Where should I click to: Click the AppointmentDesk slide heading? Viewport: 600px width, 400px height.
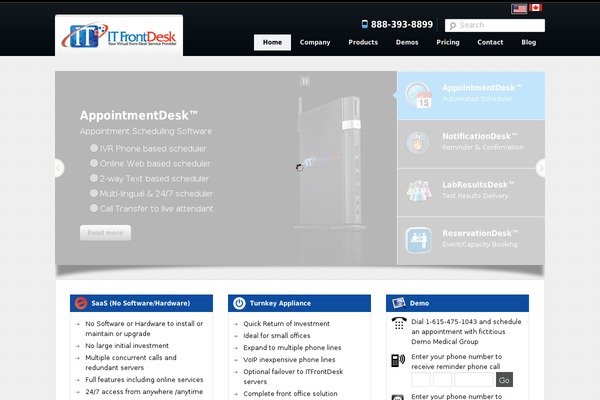click(x=139, y=115)
